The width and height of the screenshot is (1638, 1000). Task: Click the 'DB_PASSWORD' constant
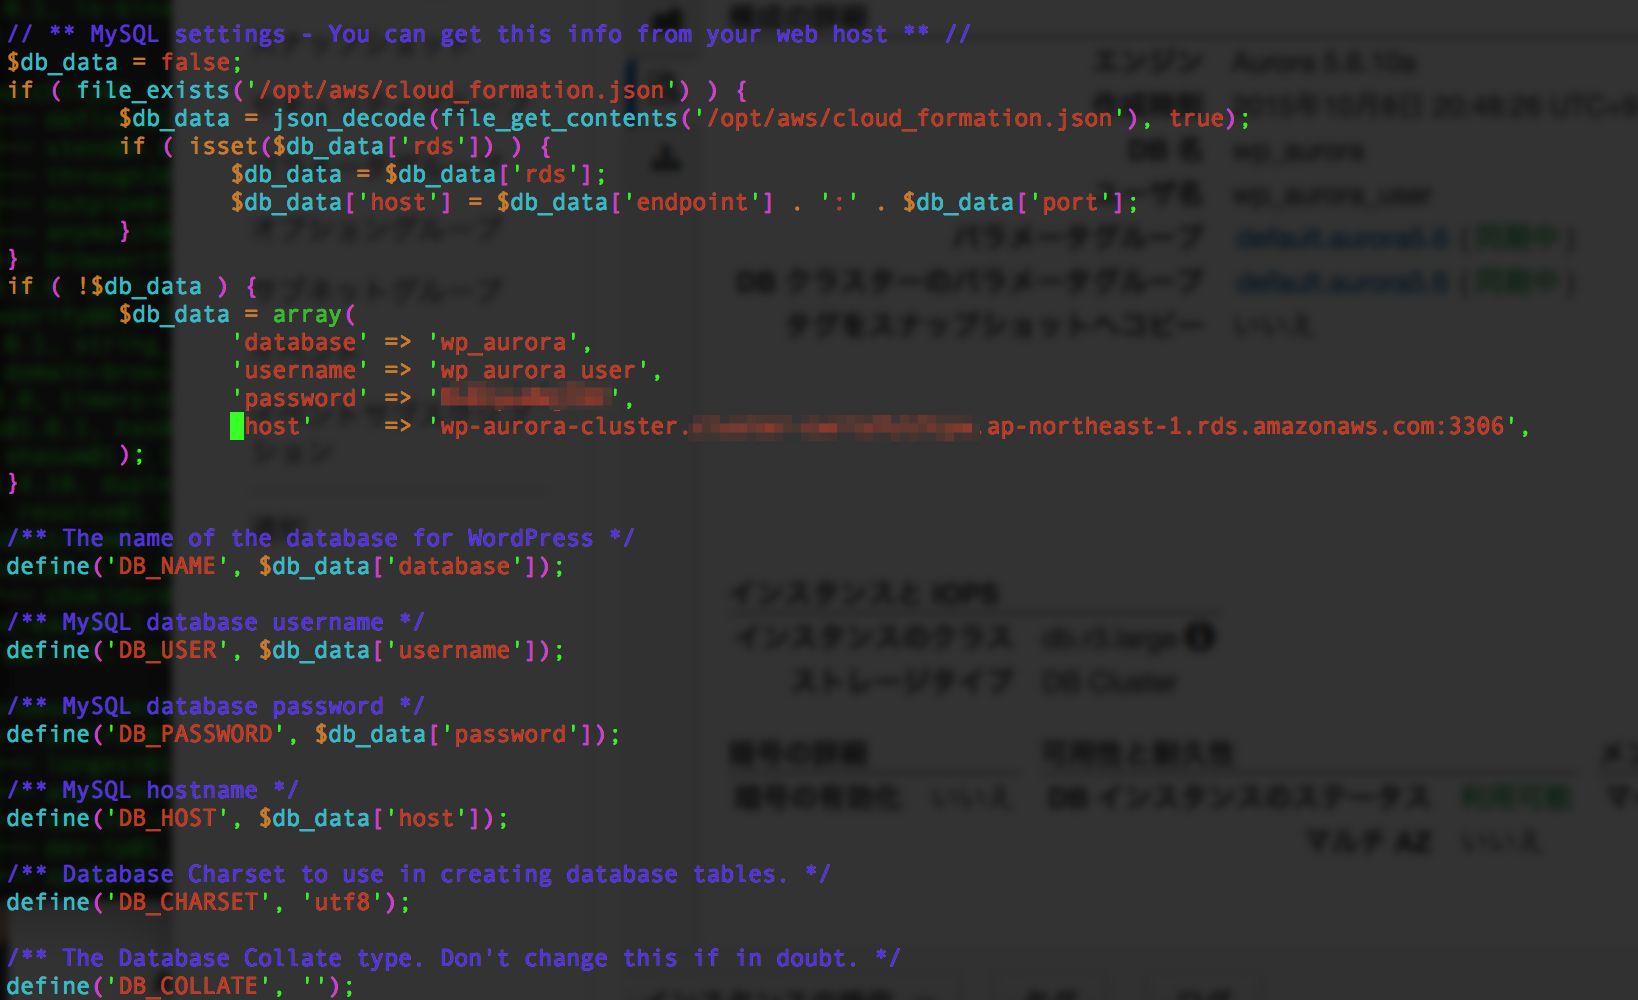click(195, 735)
